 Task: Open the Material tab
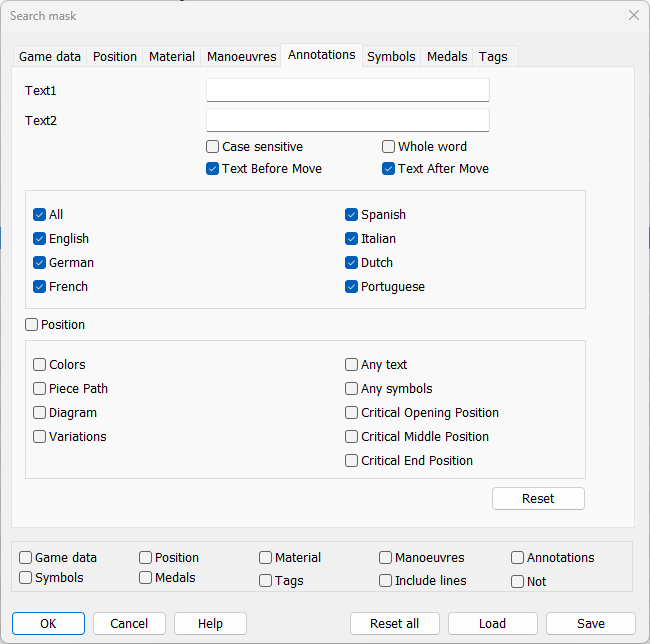pos(172,56)
